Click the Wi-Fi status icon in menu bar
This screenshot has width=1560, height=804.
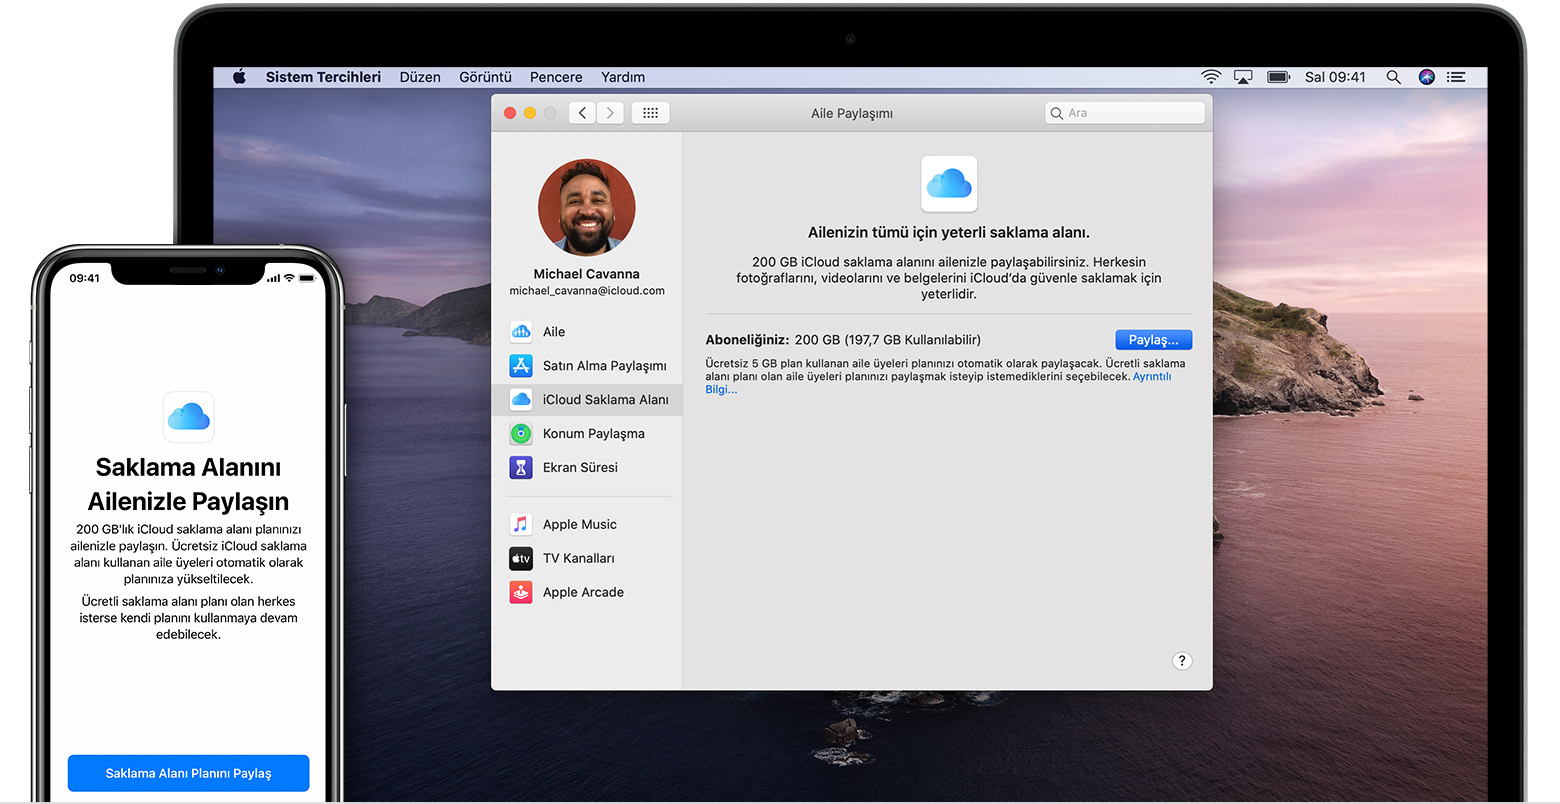1211,77
